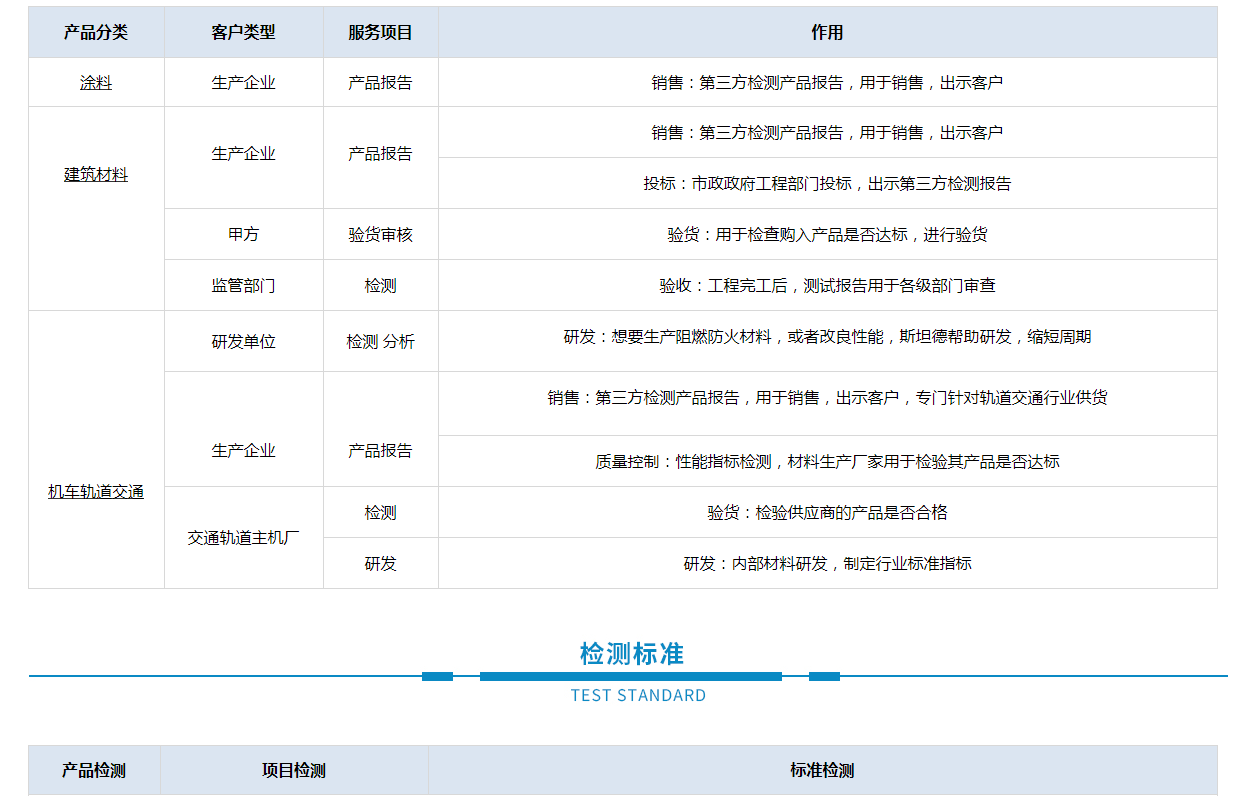1249x796 pixels.
Task: Select the 产品检测 column header
Action: click(x=94, y=771)
